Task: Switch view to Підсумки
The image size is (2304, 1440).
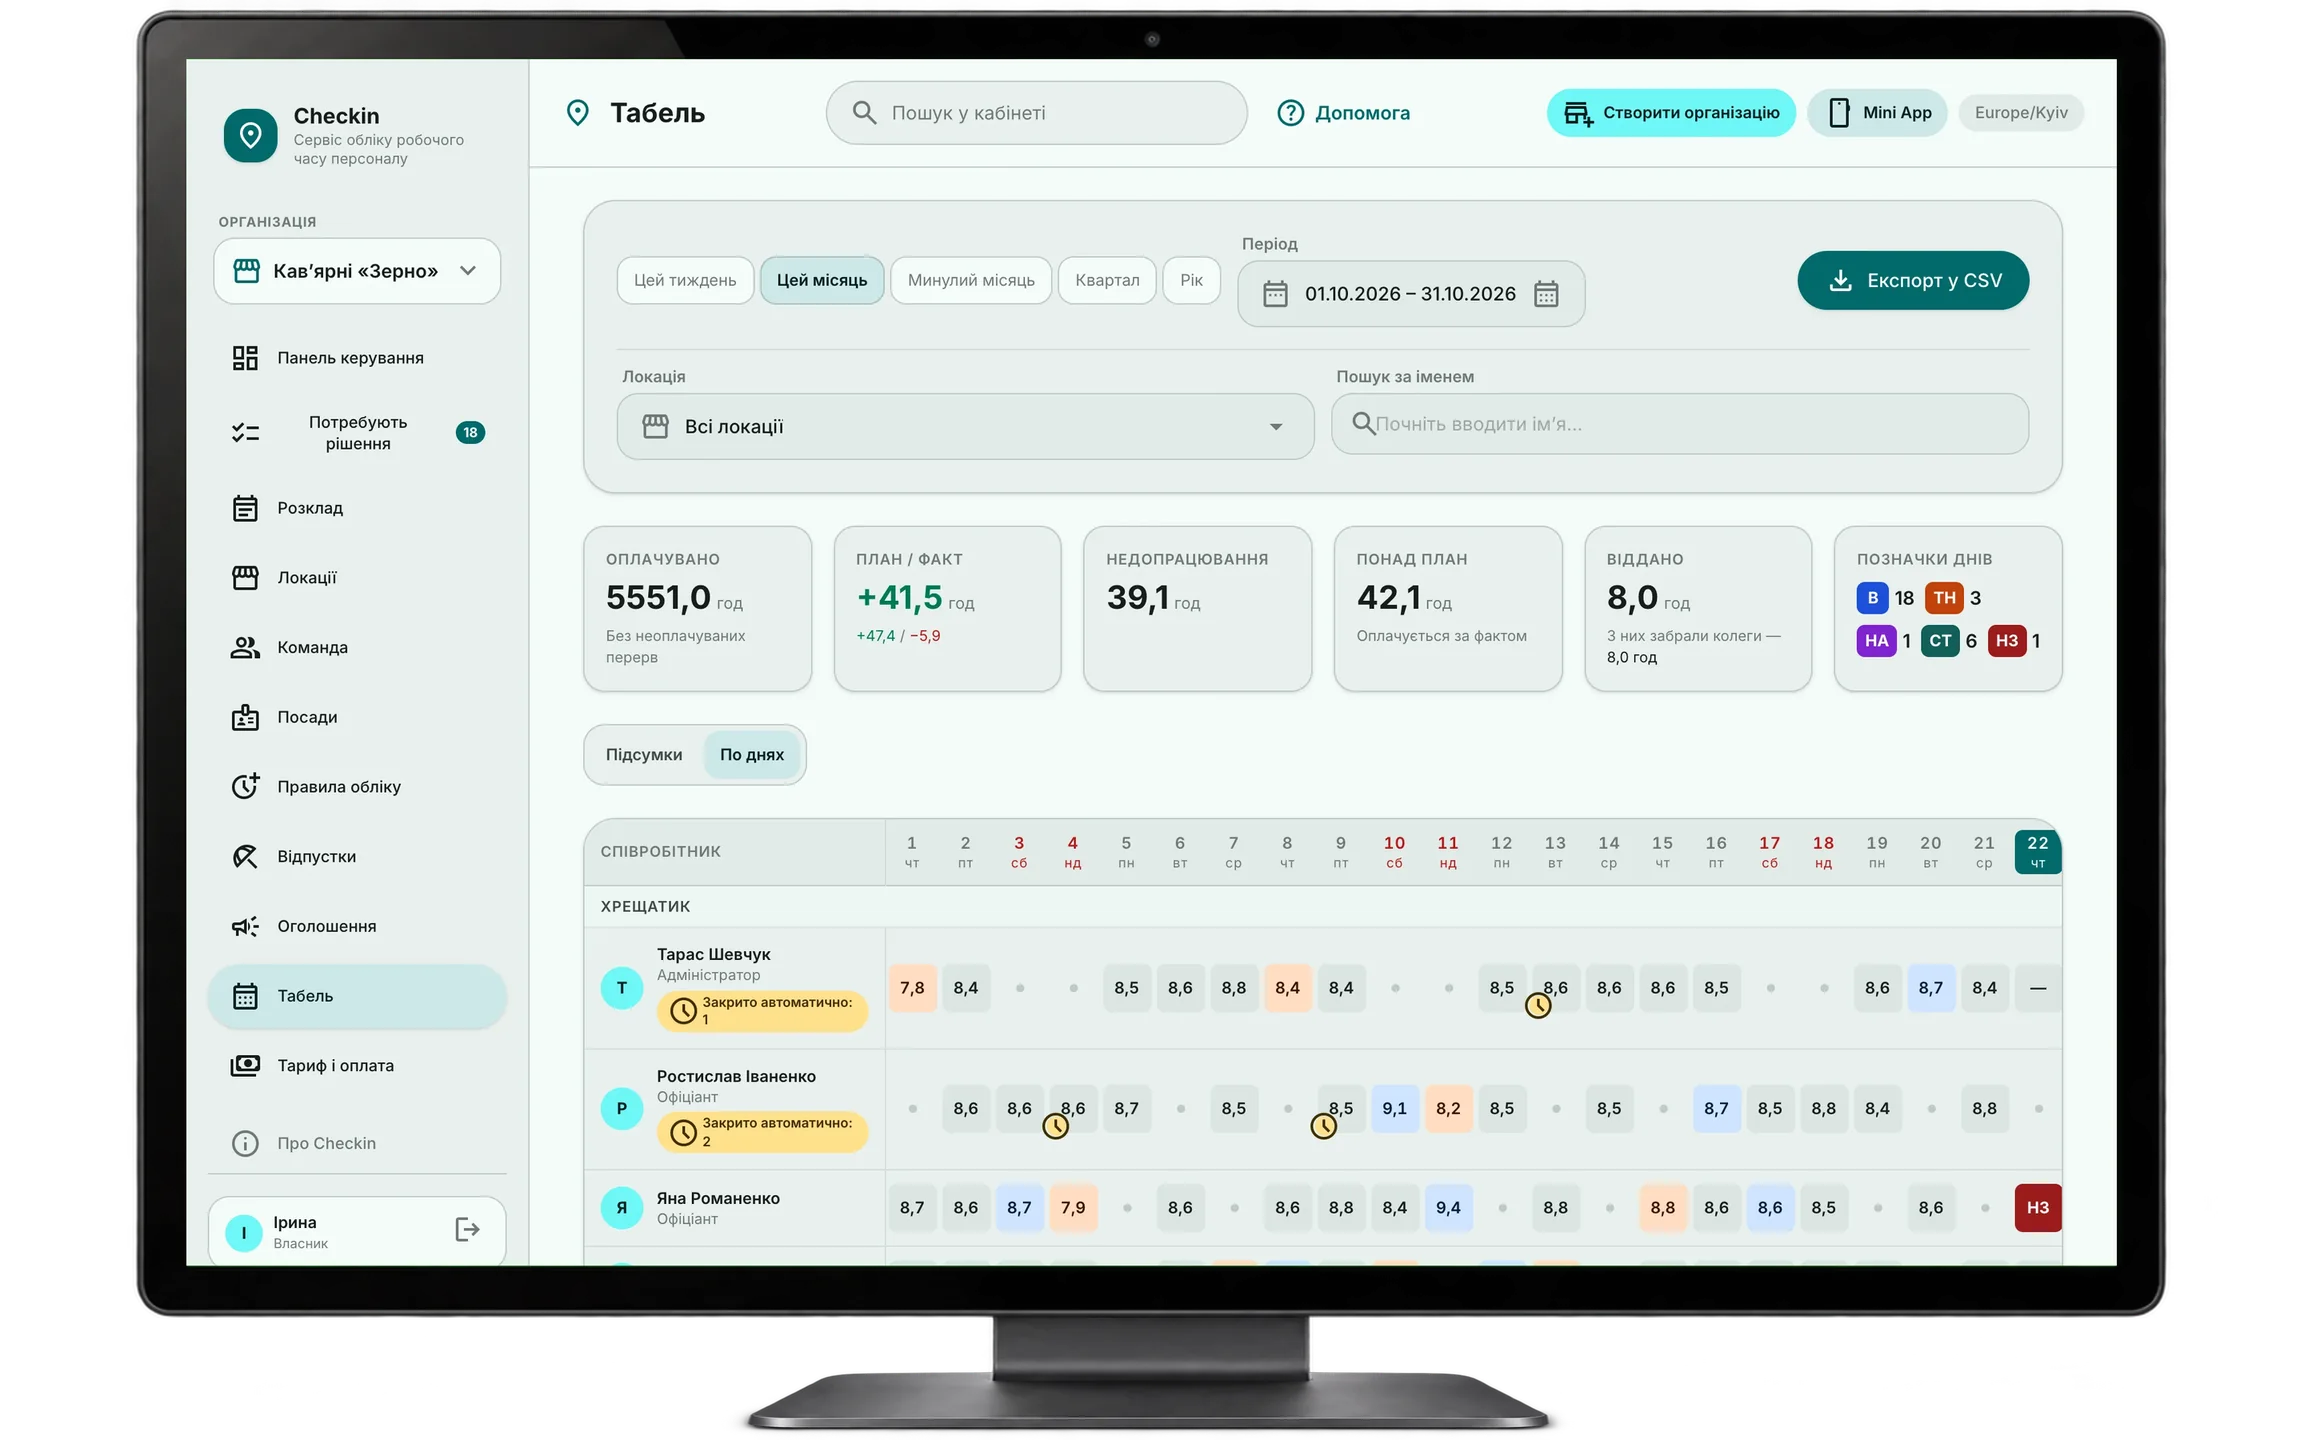Action: click(x=644, y=754)
